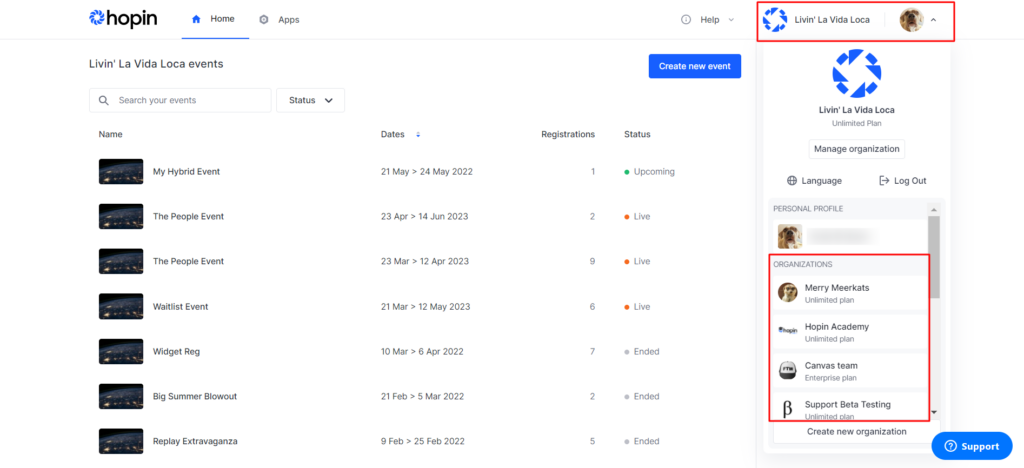Open My Hybrid Event thumbnail

[121, 172]
